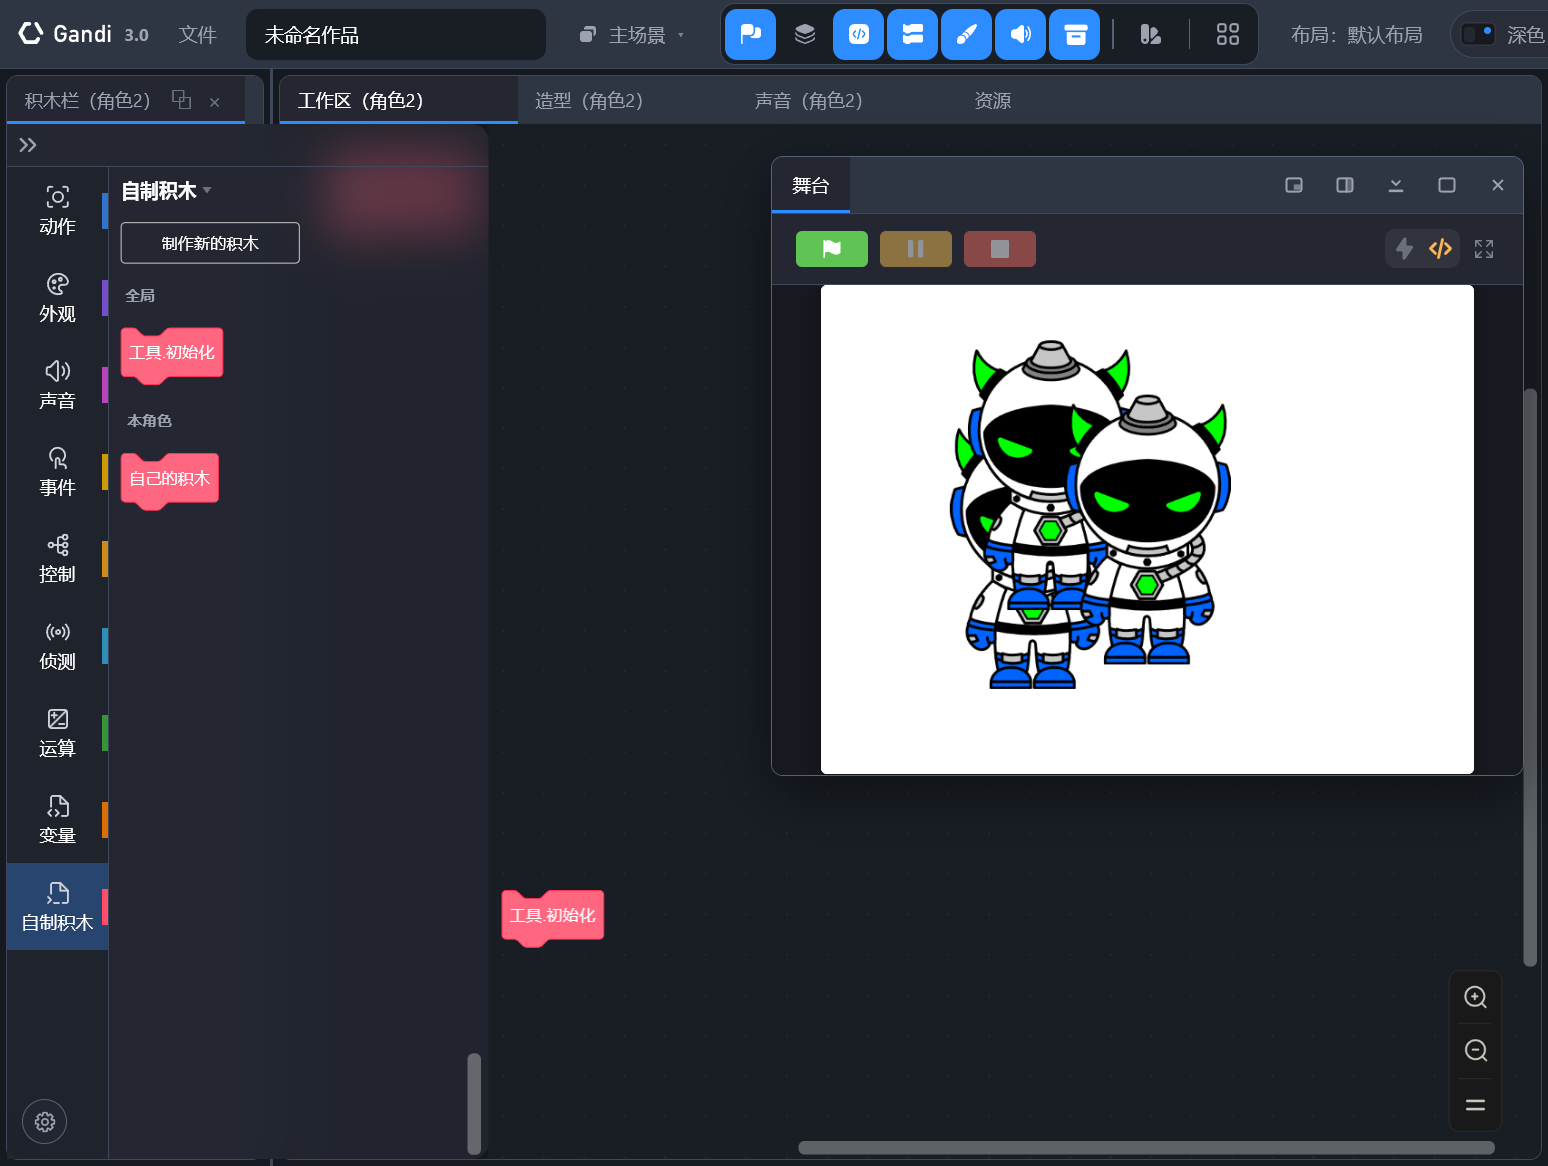Image resolution: width=1548 pixels, height=1166 pixels.
Task: Switch to the 造型 (角色2) tab
Action: click(589, 101)
